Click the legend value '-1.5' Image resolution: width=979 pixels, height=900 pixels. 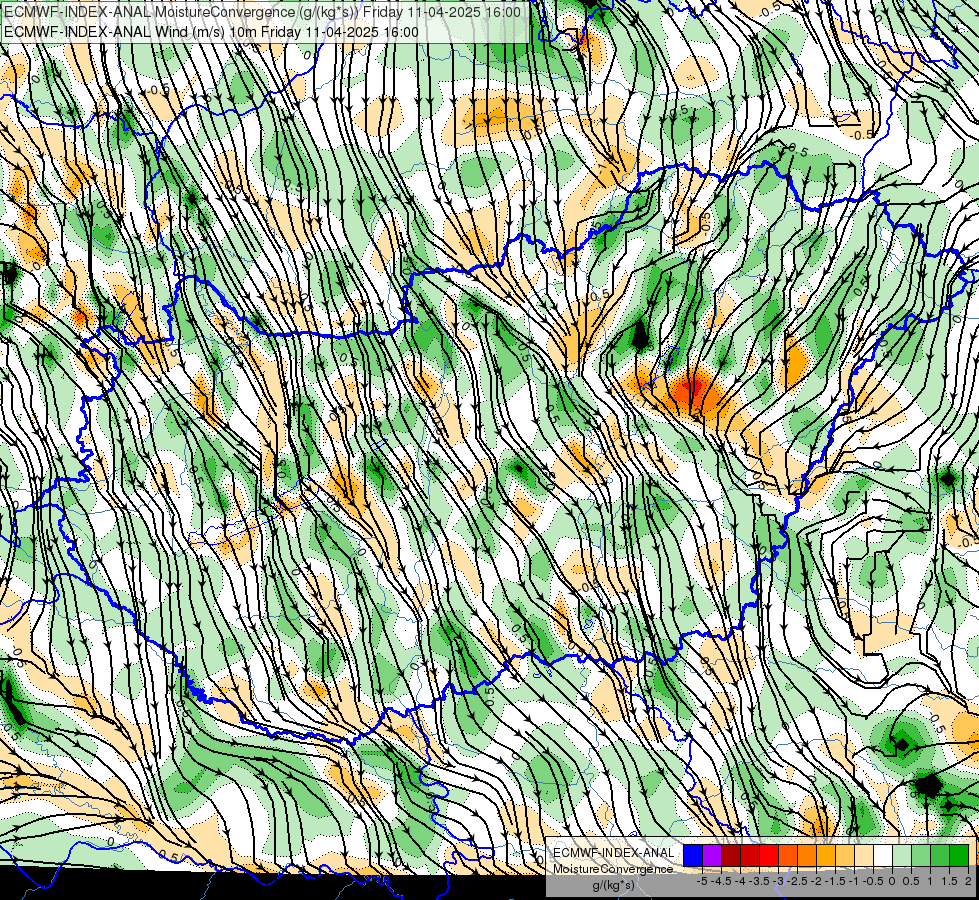click(x=837, y=881)
